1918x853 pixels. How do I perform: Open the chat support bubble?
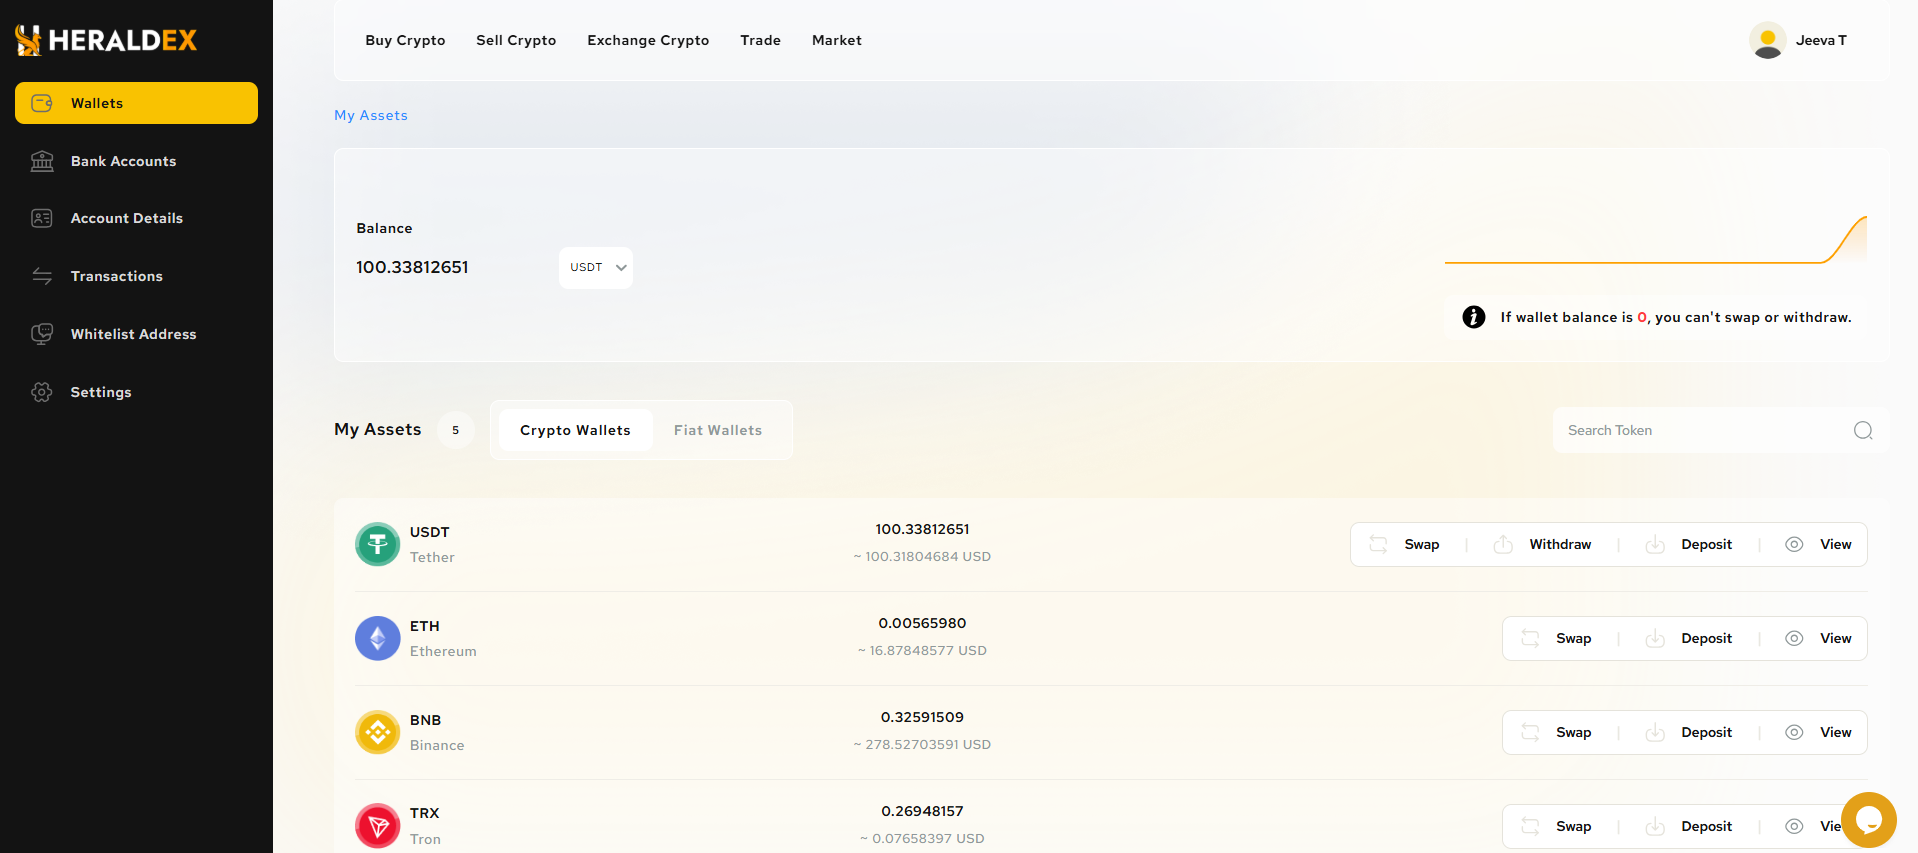[x=1868, y=820]
